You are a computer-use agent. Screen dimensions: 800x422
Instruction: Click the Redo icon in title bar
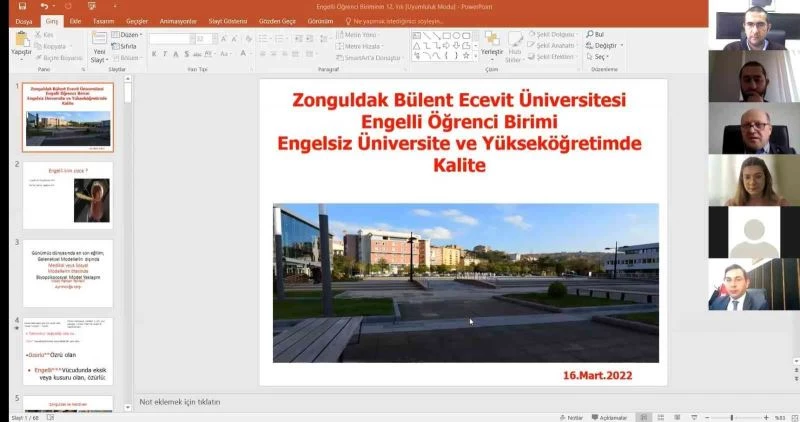[x=68, y=6]
